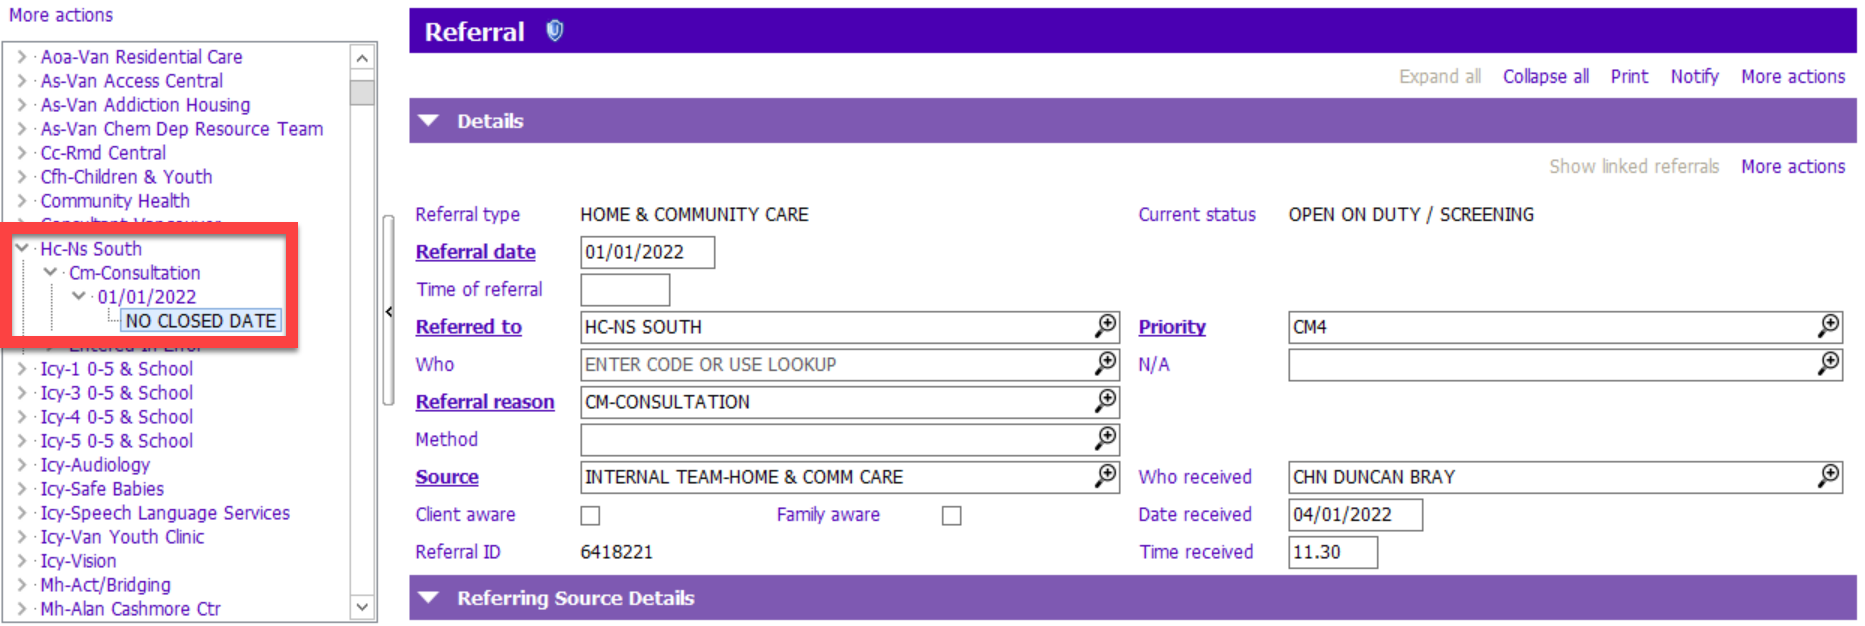Select Show linked referrals

coord(1634,166)
